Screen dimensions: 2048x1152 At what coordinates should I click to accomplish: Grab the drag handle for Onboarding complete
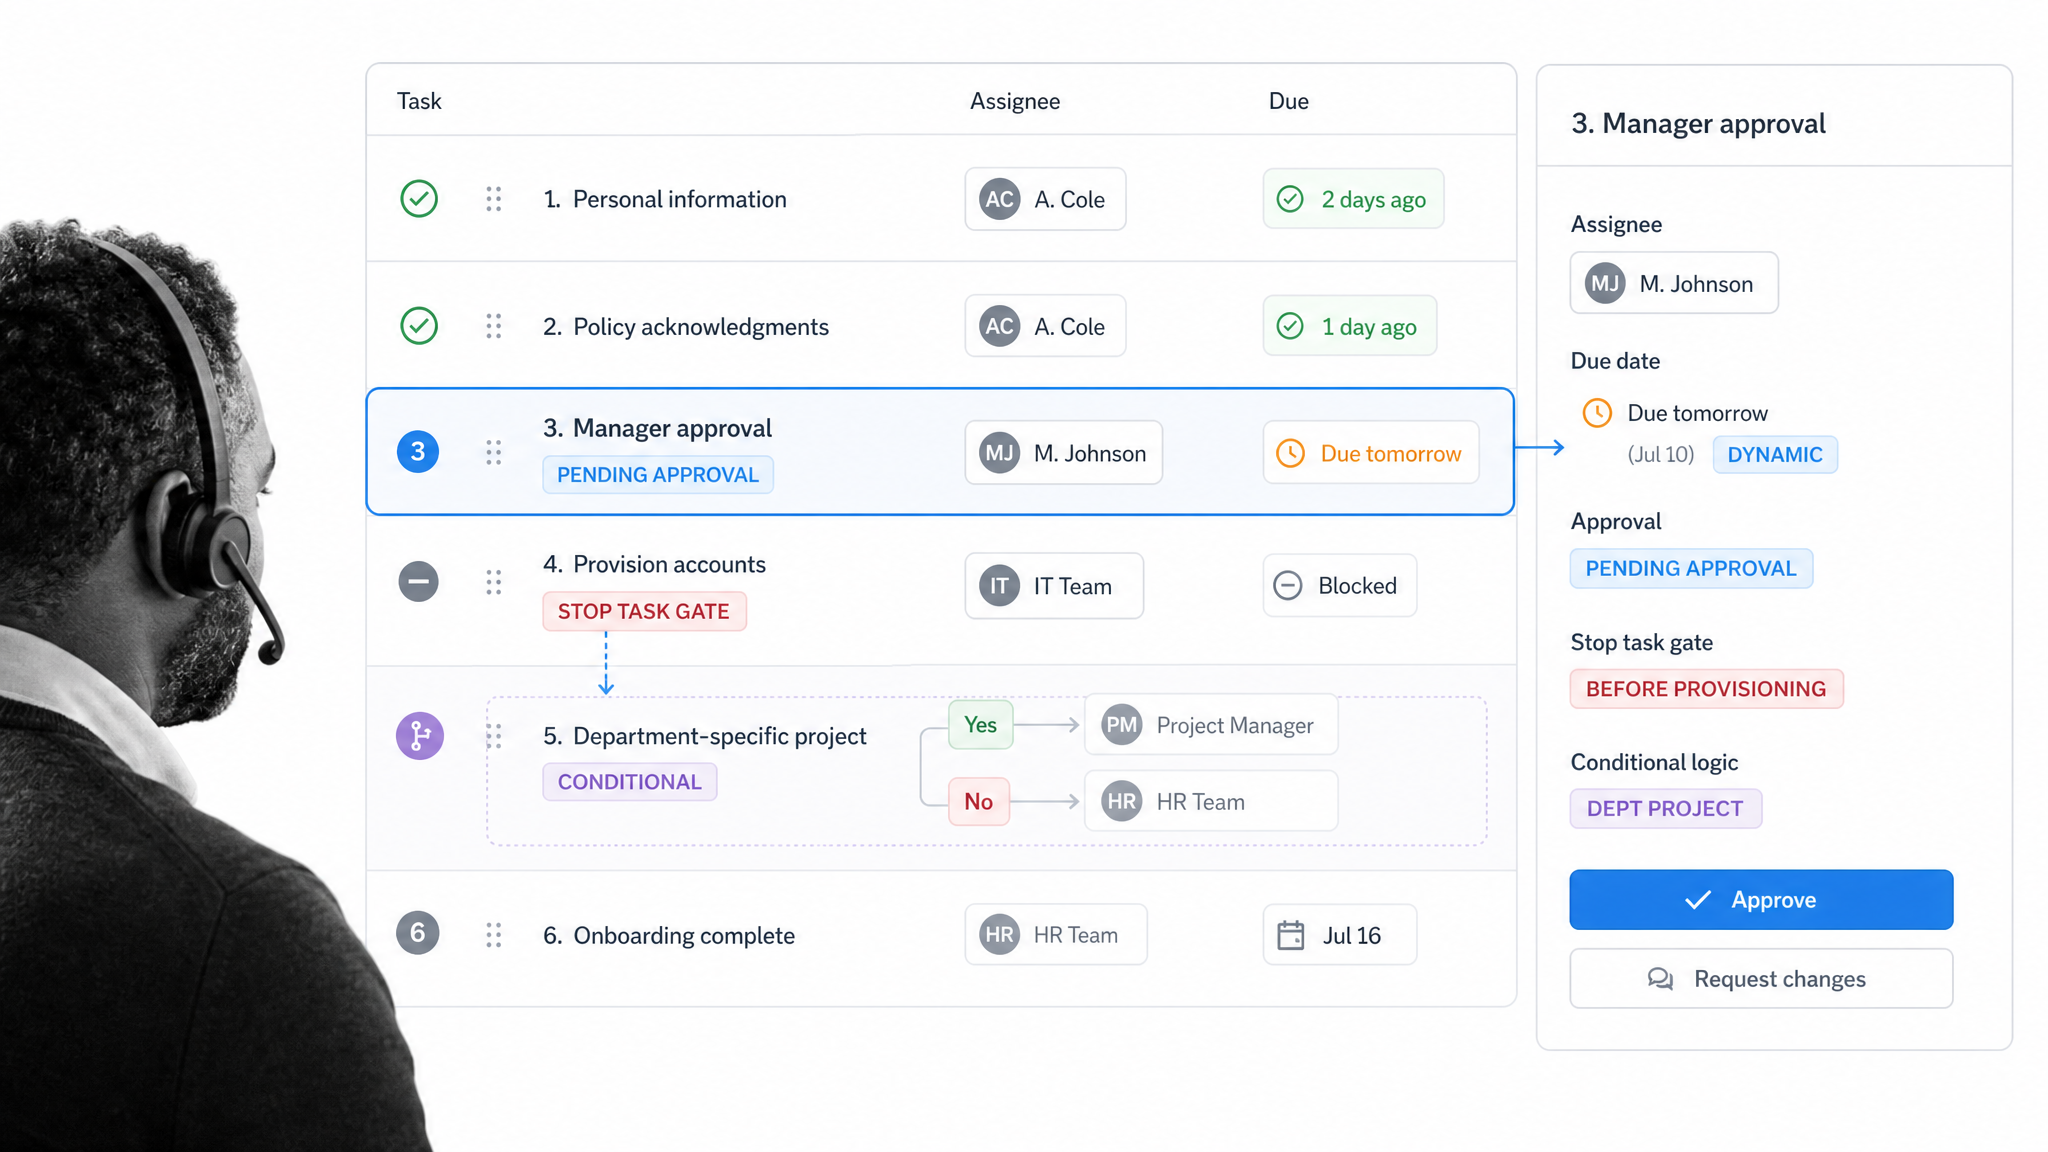[494, 935]
